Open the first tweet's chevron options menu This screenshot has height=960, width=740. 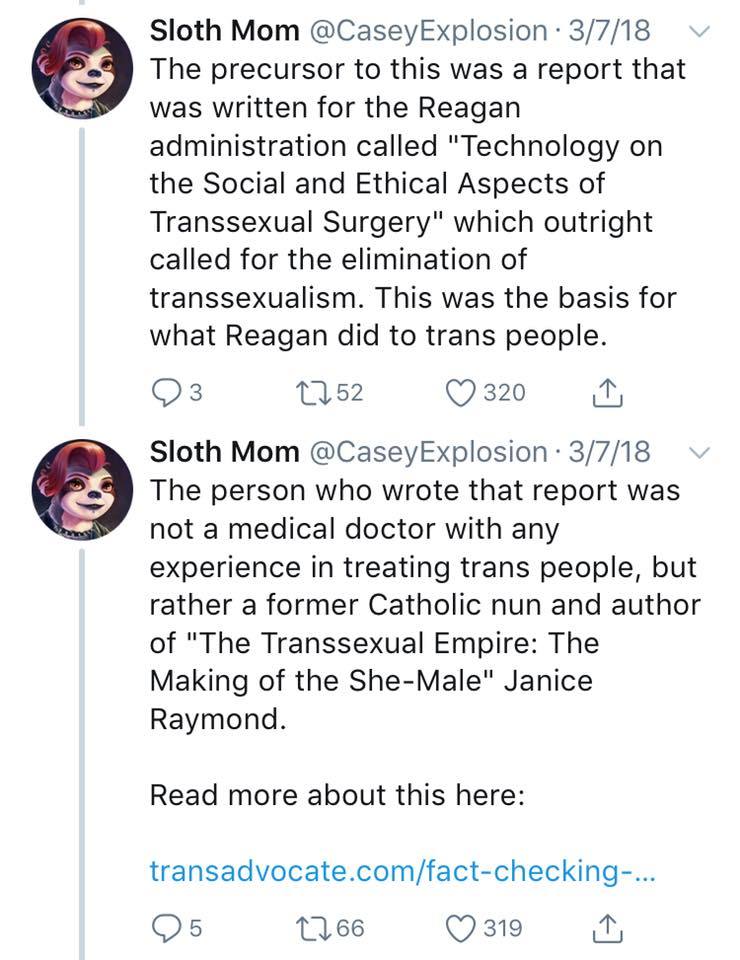(x=701, y=32)
